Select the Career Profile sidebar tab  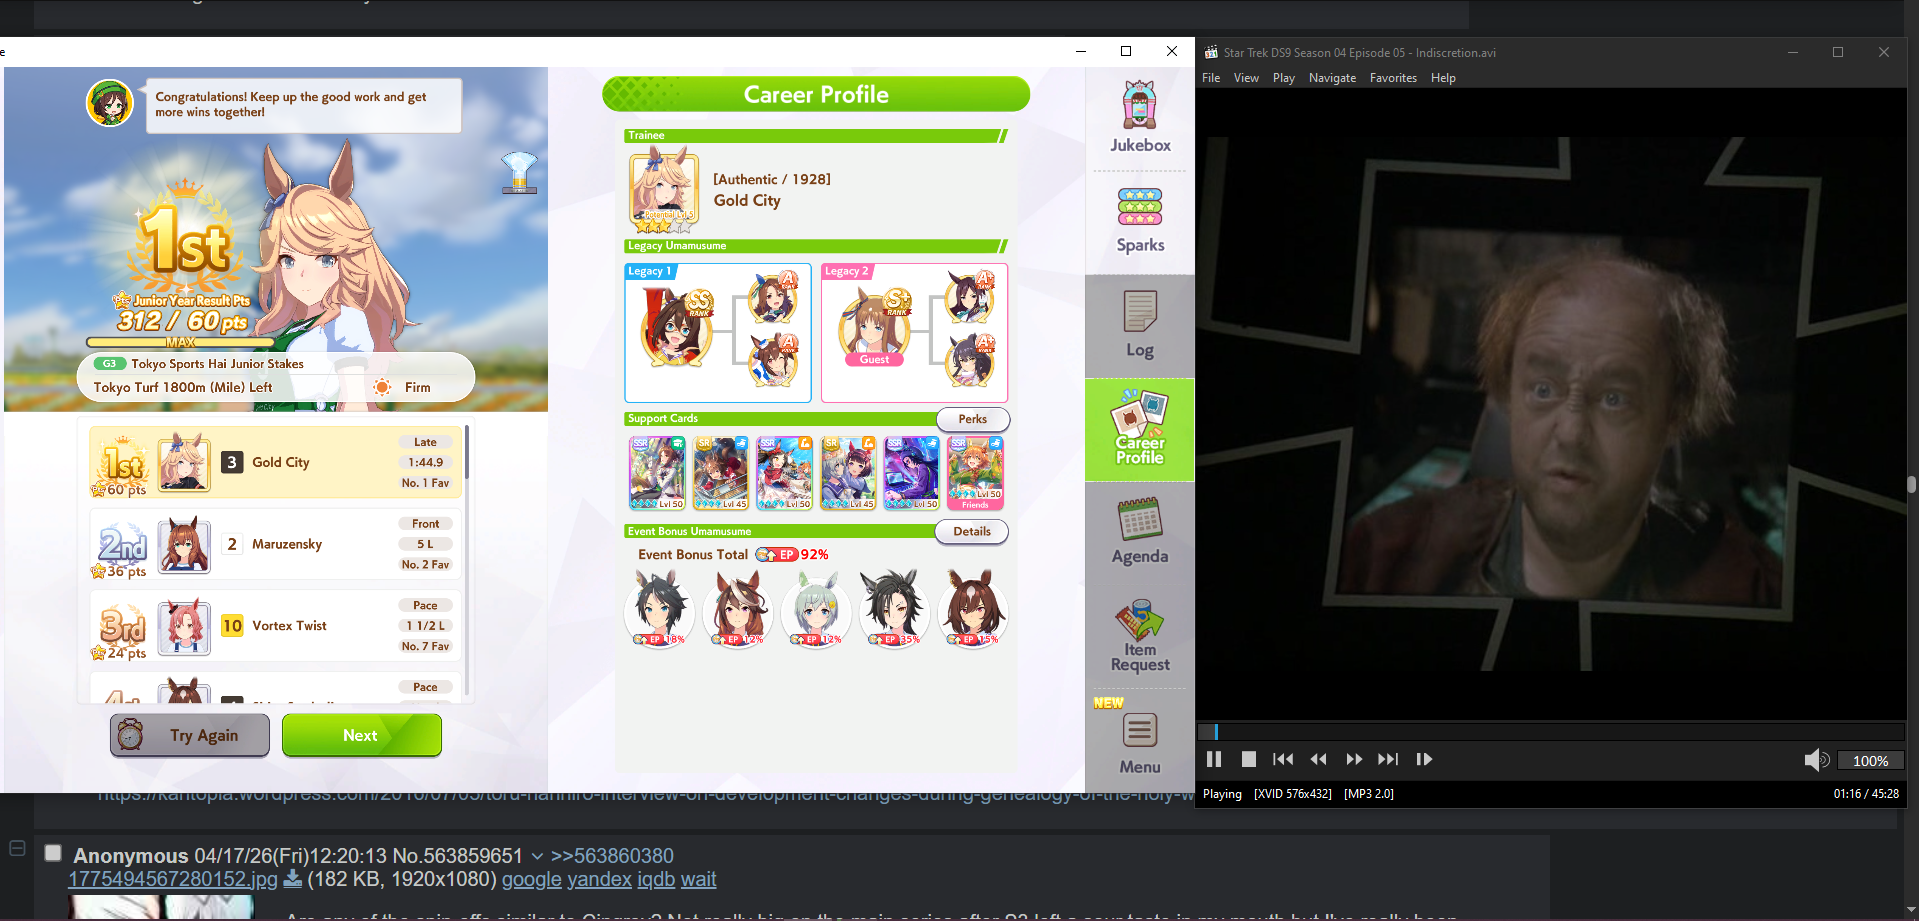click(1140, 430)
